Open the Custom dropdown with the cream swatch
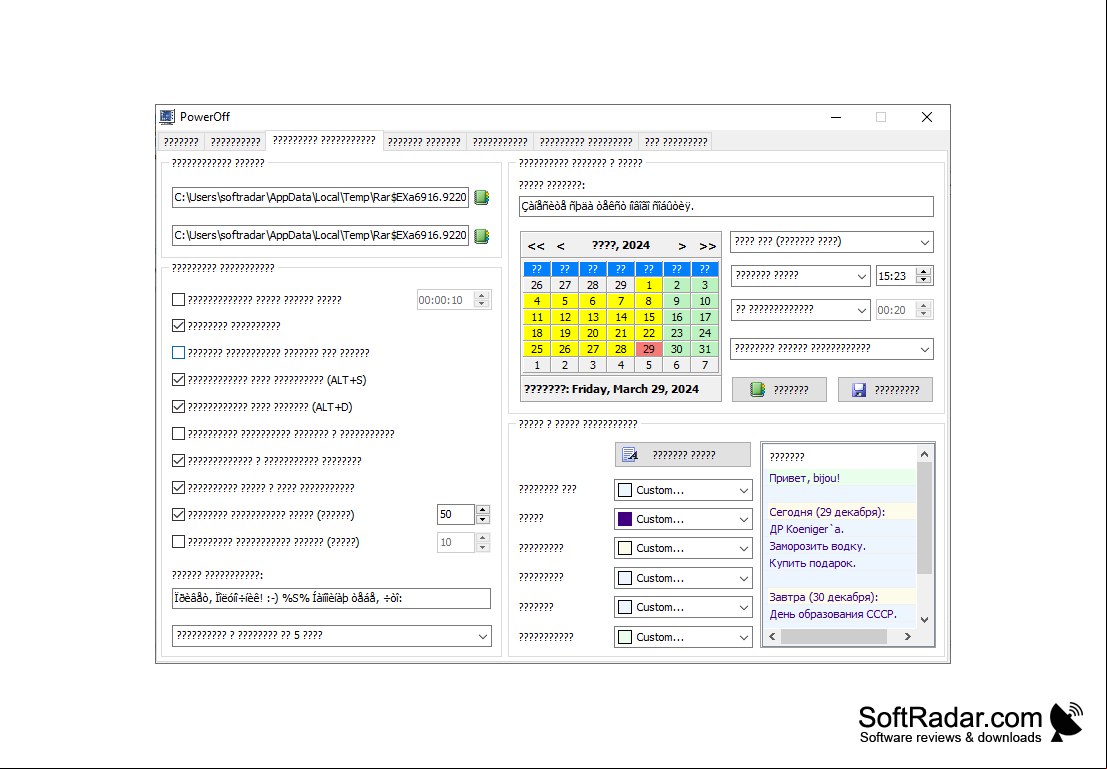The width and height of the screenshot is (1107, 769). (x=683, y=548)
